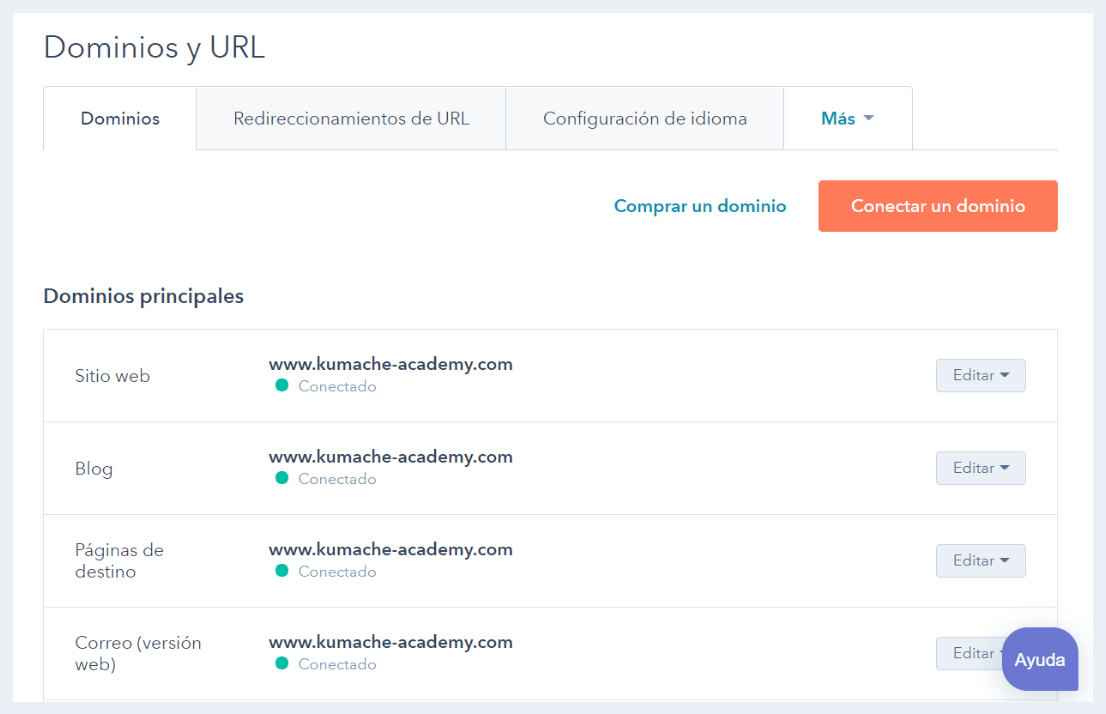Click the Correo connection status dot
Screen dimensions: 1106x714
pyautogui.click(x=282, y=664)
